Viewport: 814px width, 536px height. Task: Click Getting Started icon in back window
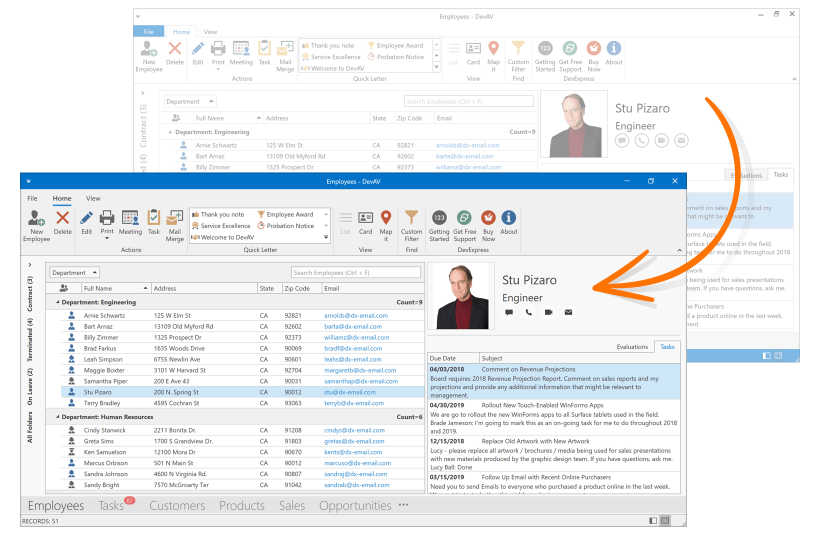click(545, 48)
